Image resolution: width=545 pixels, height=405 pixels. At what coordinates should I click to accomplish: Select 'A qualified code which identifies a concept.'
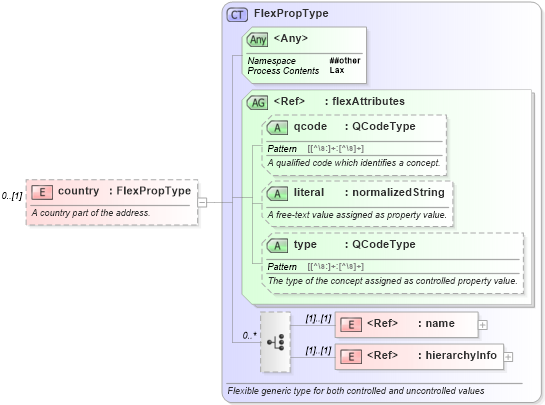[354, 163]
